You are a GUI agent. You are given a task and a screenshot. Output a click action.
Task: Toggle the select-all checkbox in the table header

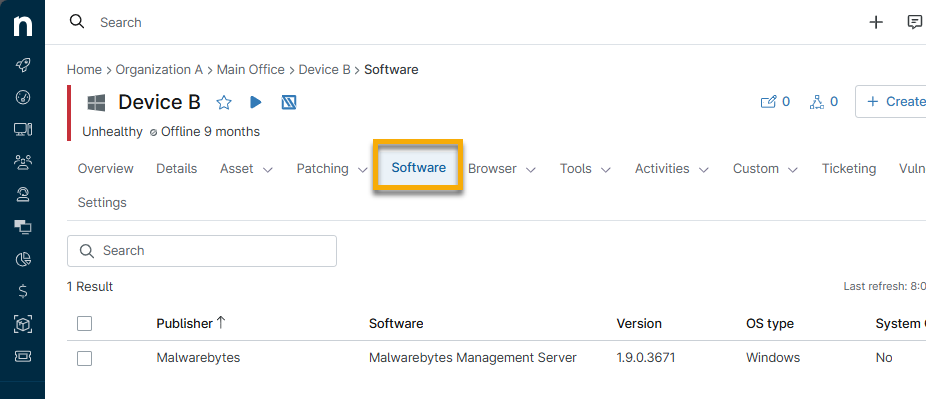(x=84, y=323)
